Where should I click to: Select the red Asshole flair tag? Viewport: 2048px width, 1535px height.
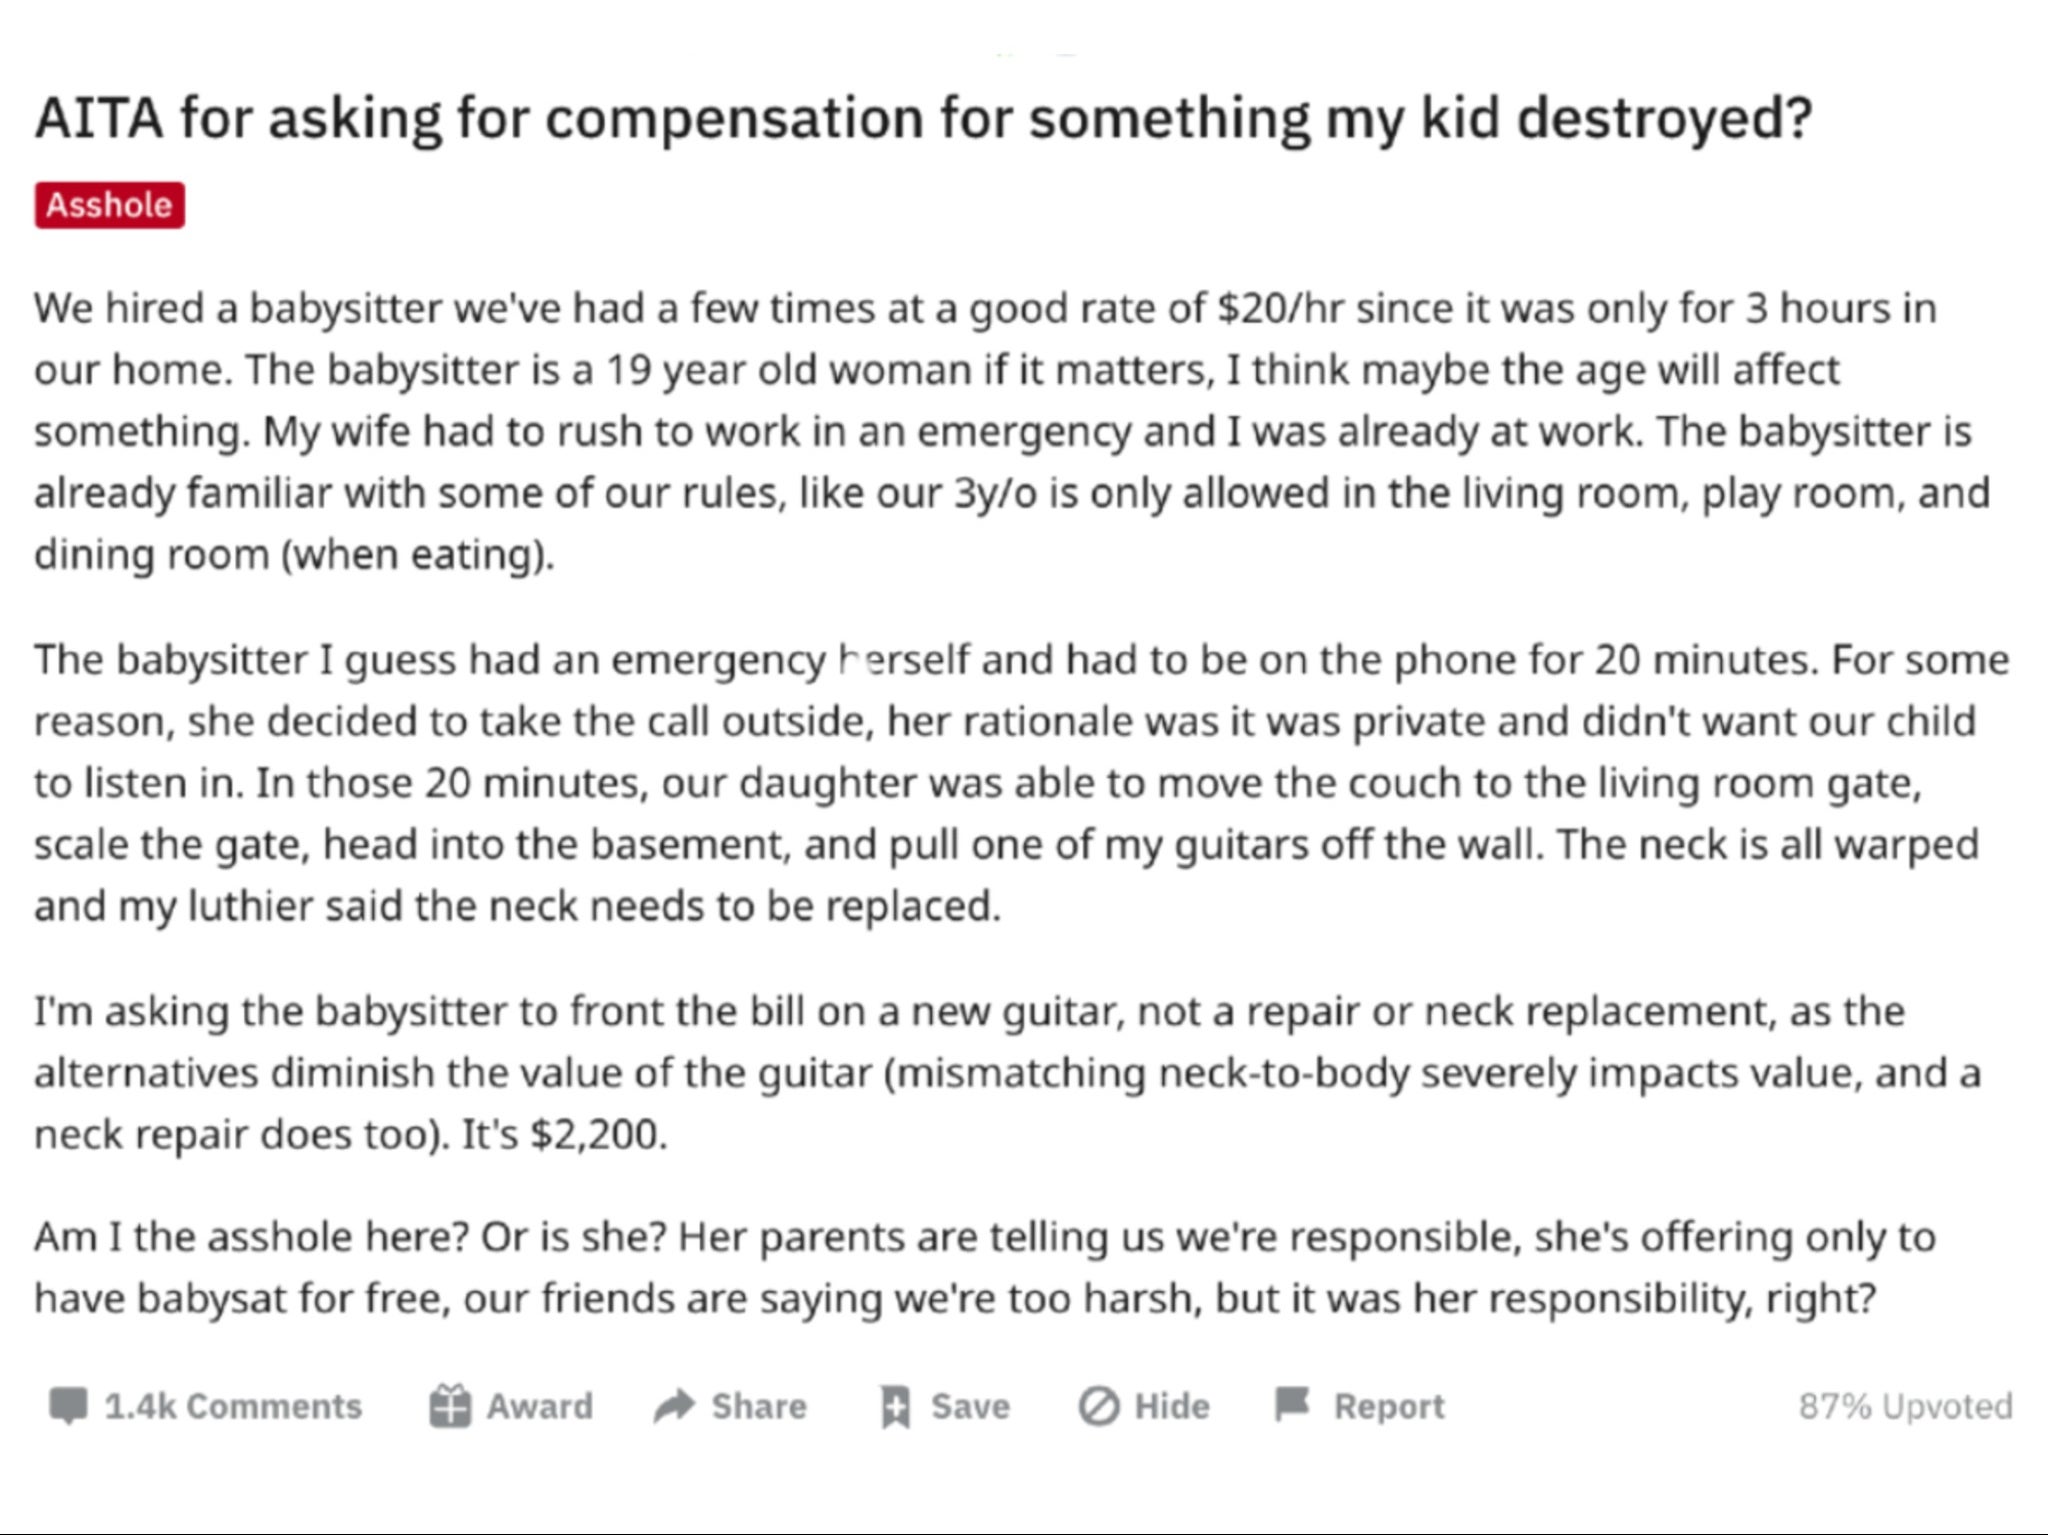[108, 204]
